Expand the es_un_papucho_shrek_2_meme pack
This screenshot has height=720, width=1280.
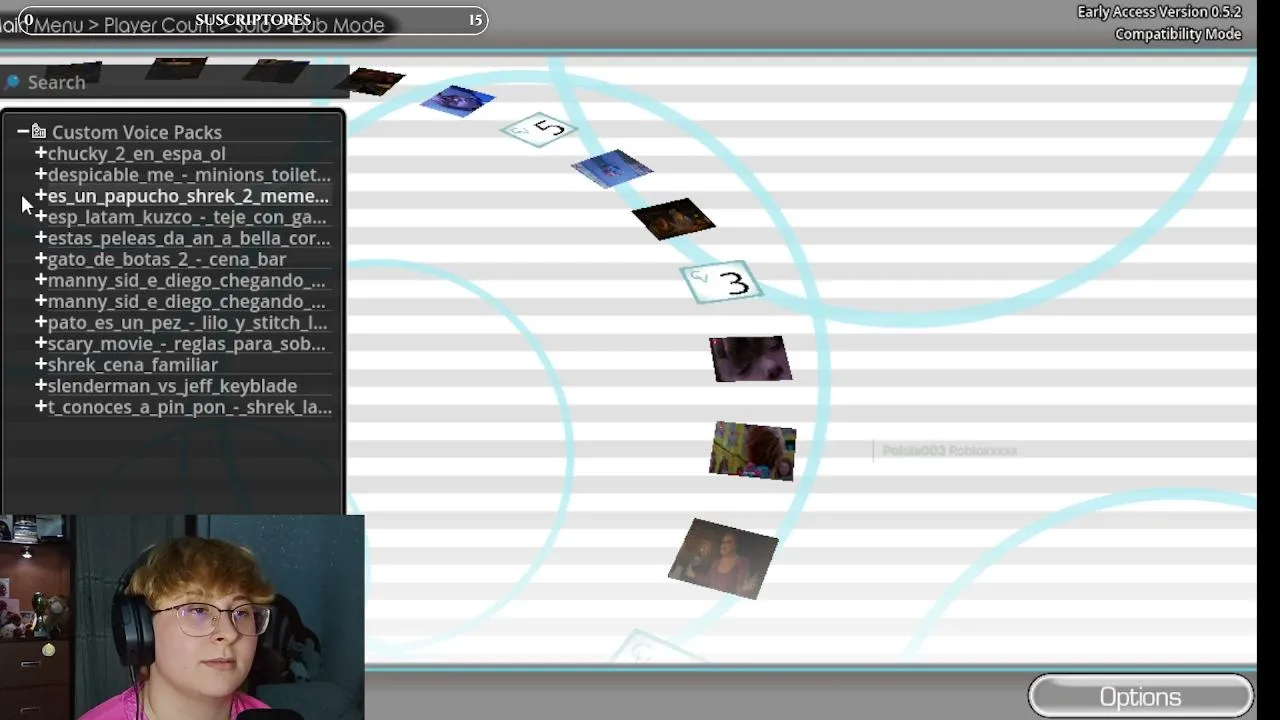coord(41,195)
